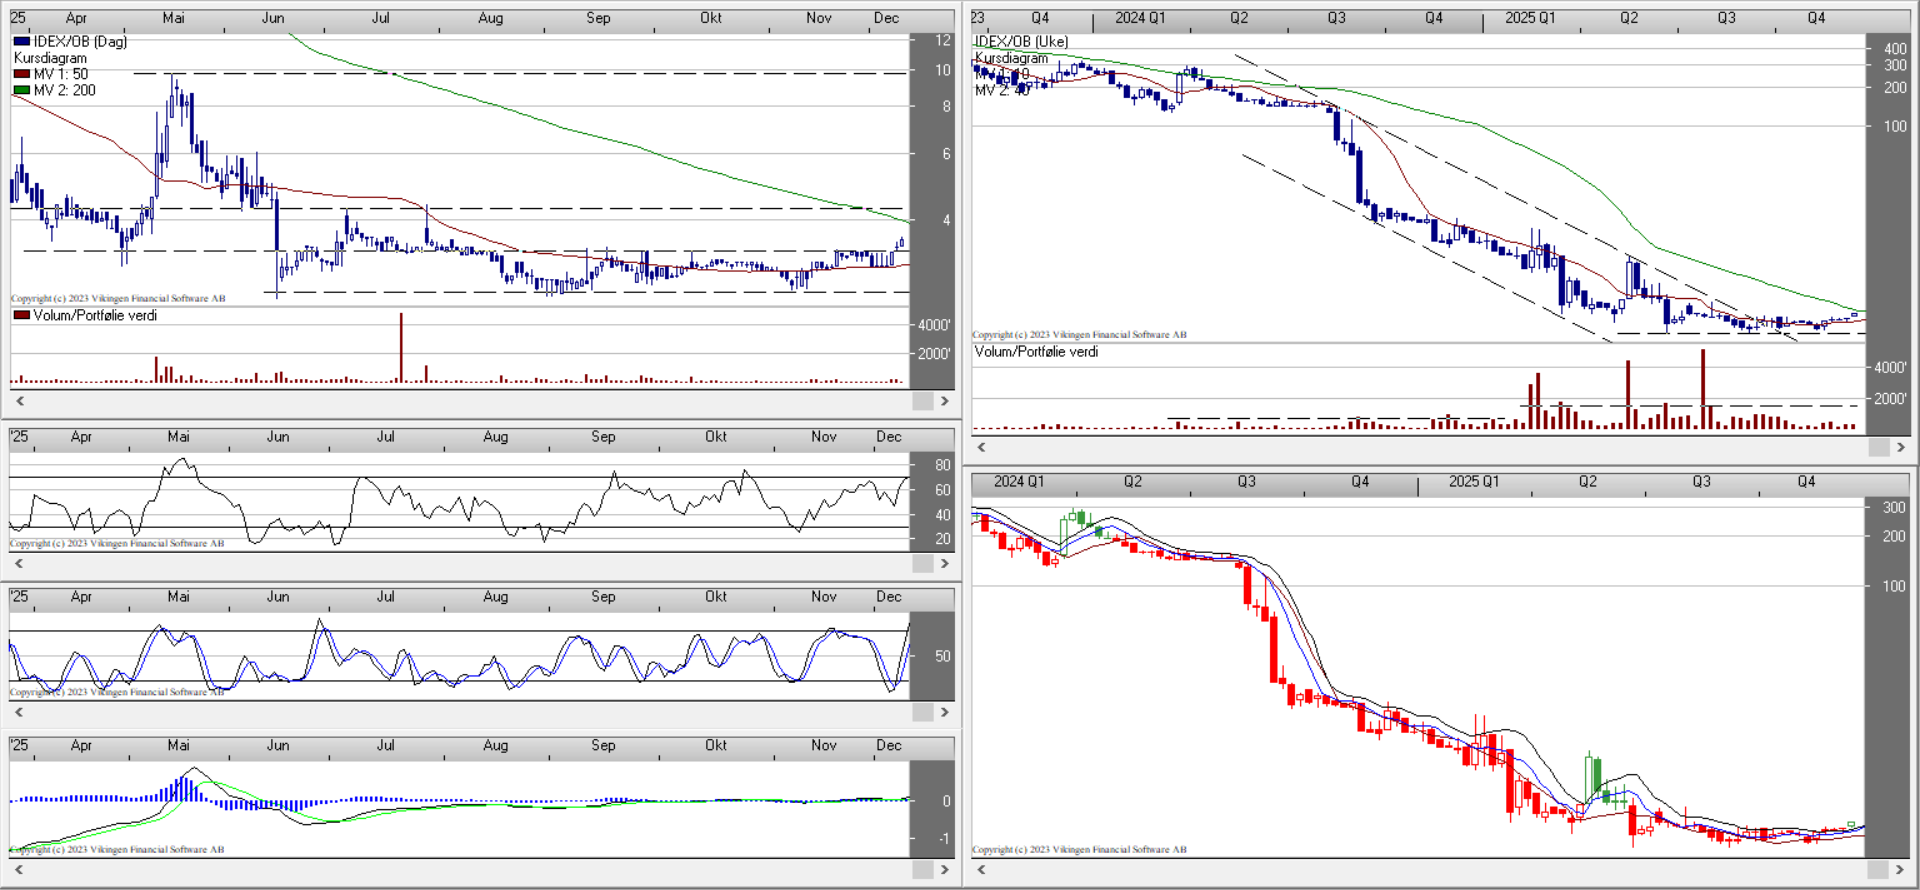Click left scroll arrow under red candlestick chart
Screen dimensions: 1920x890
(x=981, y=870)
